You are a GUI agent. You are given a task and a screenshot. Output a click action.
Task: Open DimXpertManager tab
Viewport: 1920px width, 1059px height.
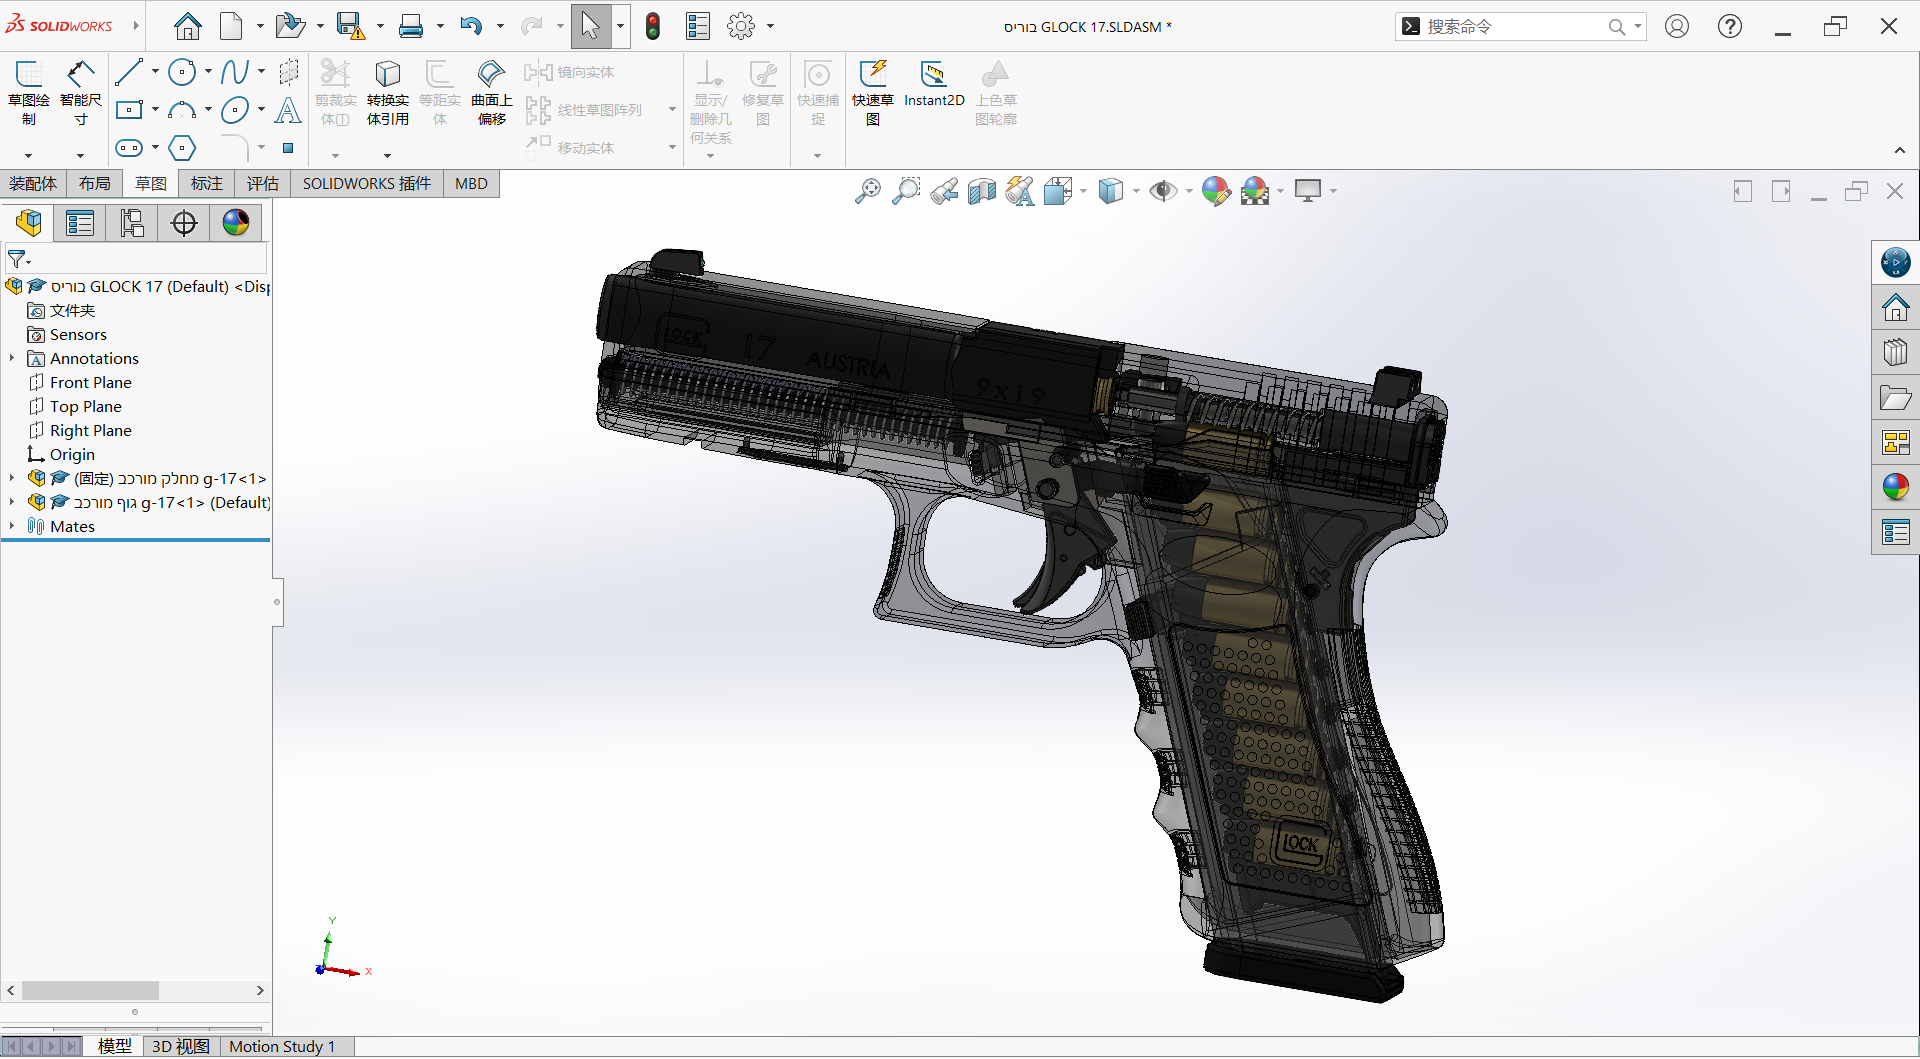[184, 223]
